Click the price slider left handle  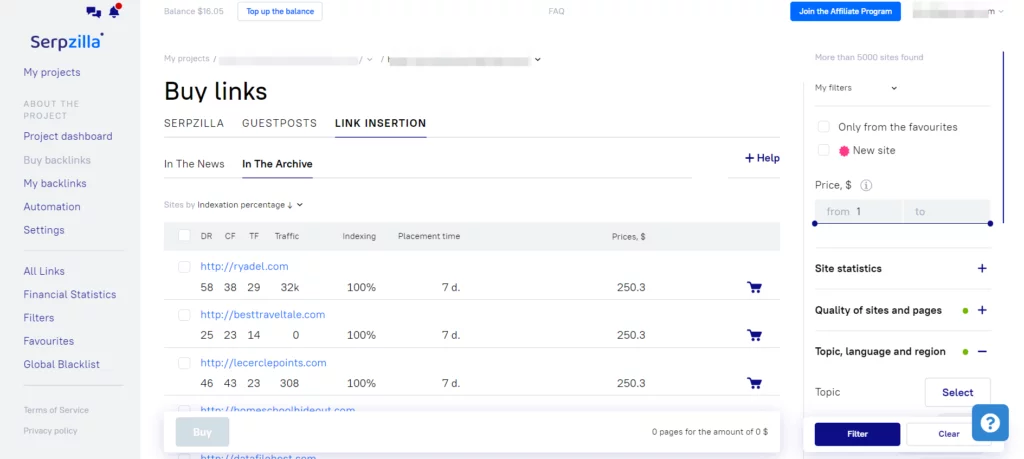click(x=814, y=223)
